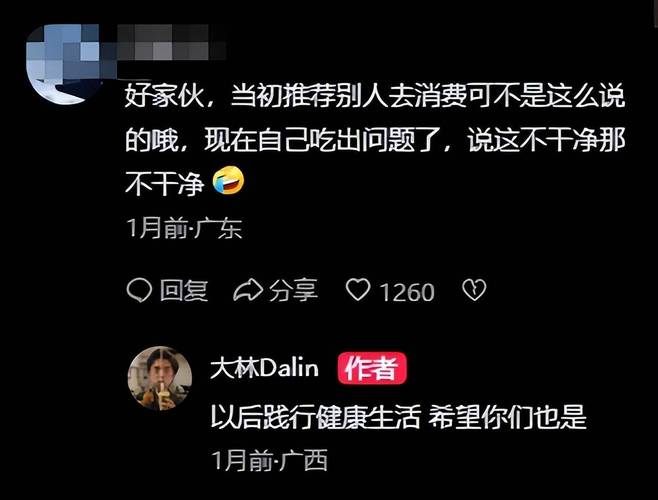Image resolution: width=658 pixels, height=500 pixels.
Task: Click 希望你们也是 in the author's reply
Action: [x=507, y=417]
